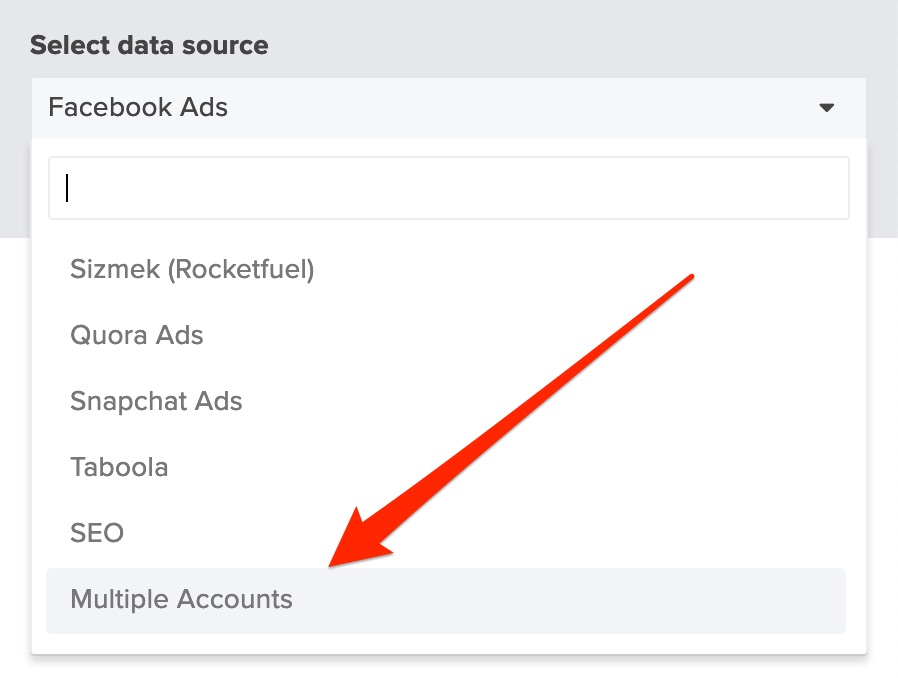This screenshot has height=678, width=898.
Task: Choose Sizmek (Rocketfuel) from the list
Action: 192,269
